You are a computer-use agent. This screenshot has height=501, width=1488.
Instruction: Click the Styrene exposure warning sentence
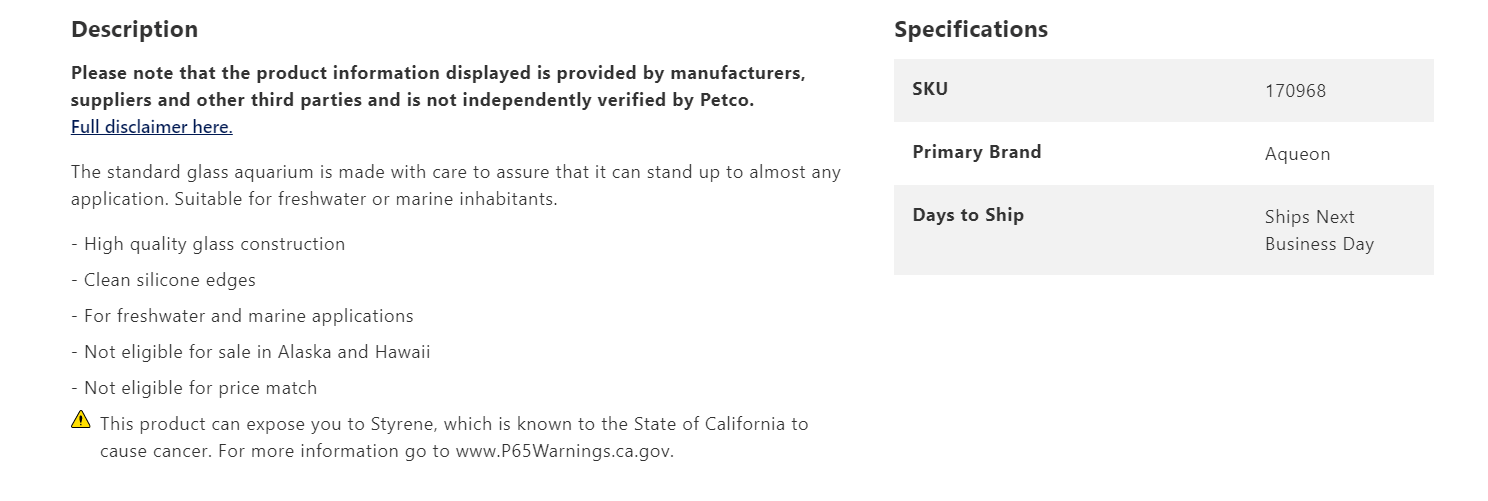453,424
